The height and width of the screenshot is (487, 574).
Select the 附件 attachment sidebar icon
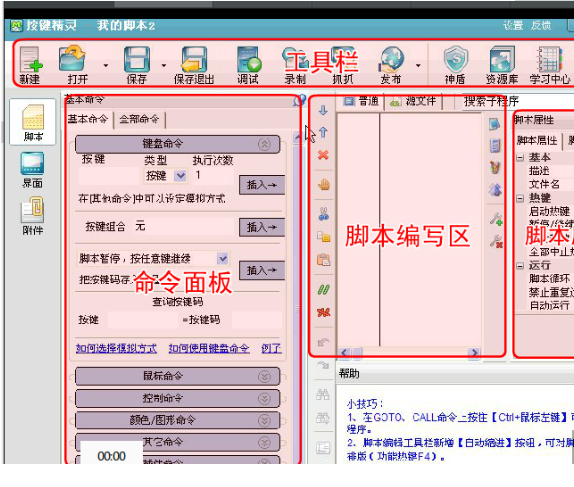click(x=33, y=216)
